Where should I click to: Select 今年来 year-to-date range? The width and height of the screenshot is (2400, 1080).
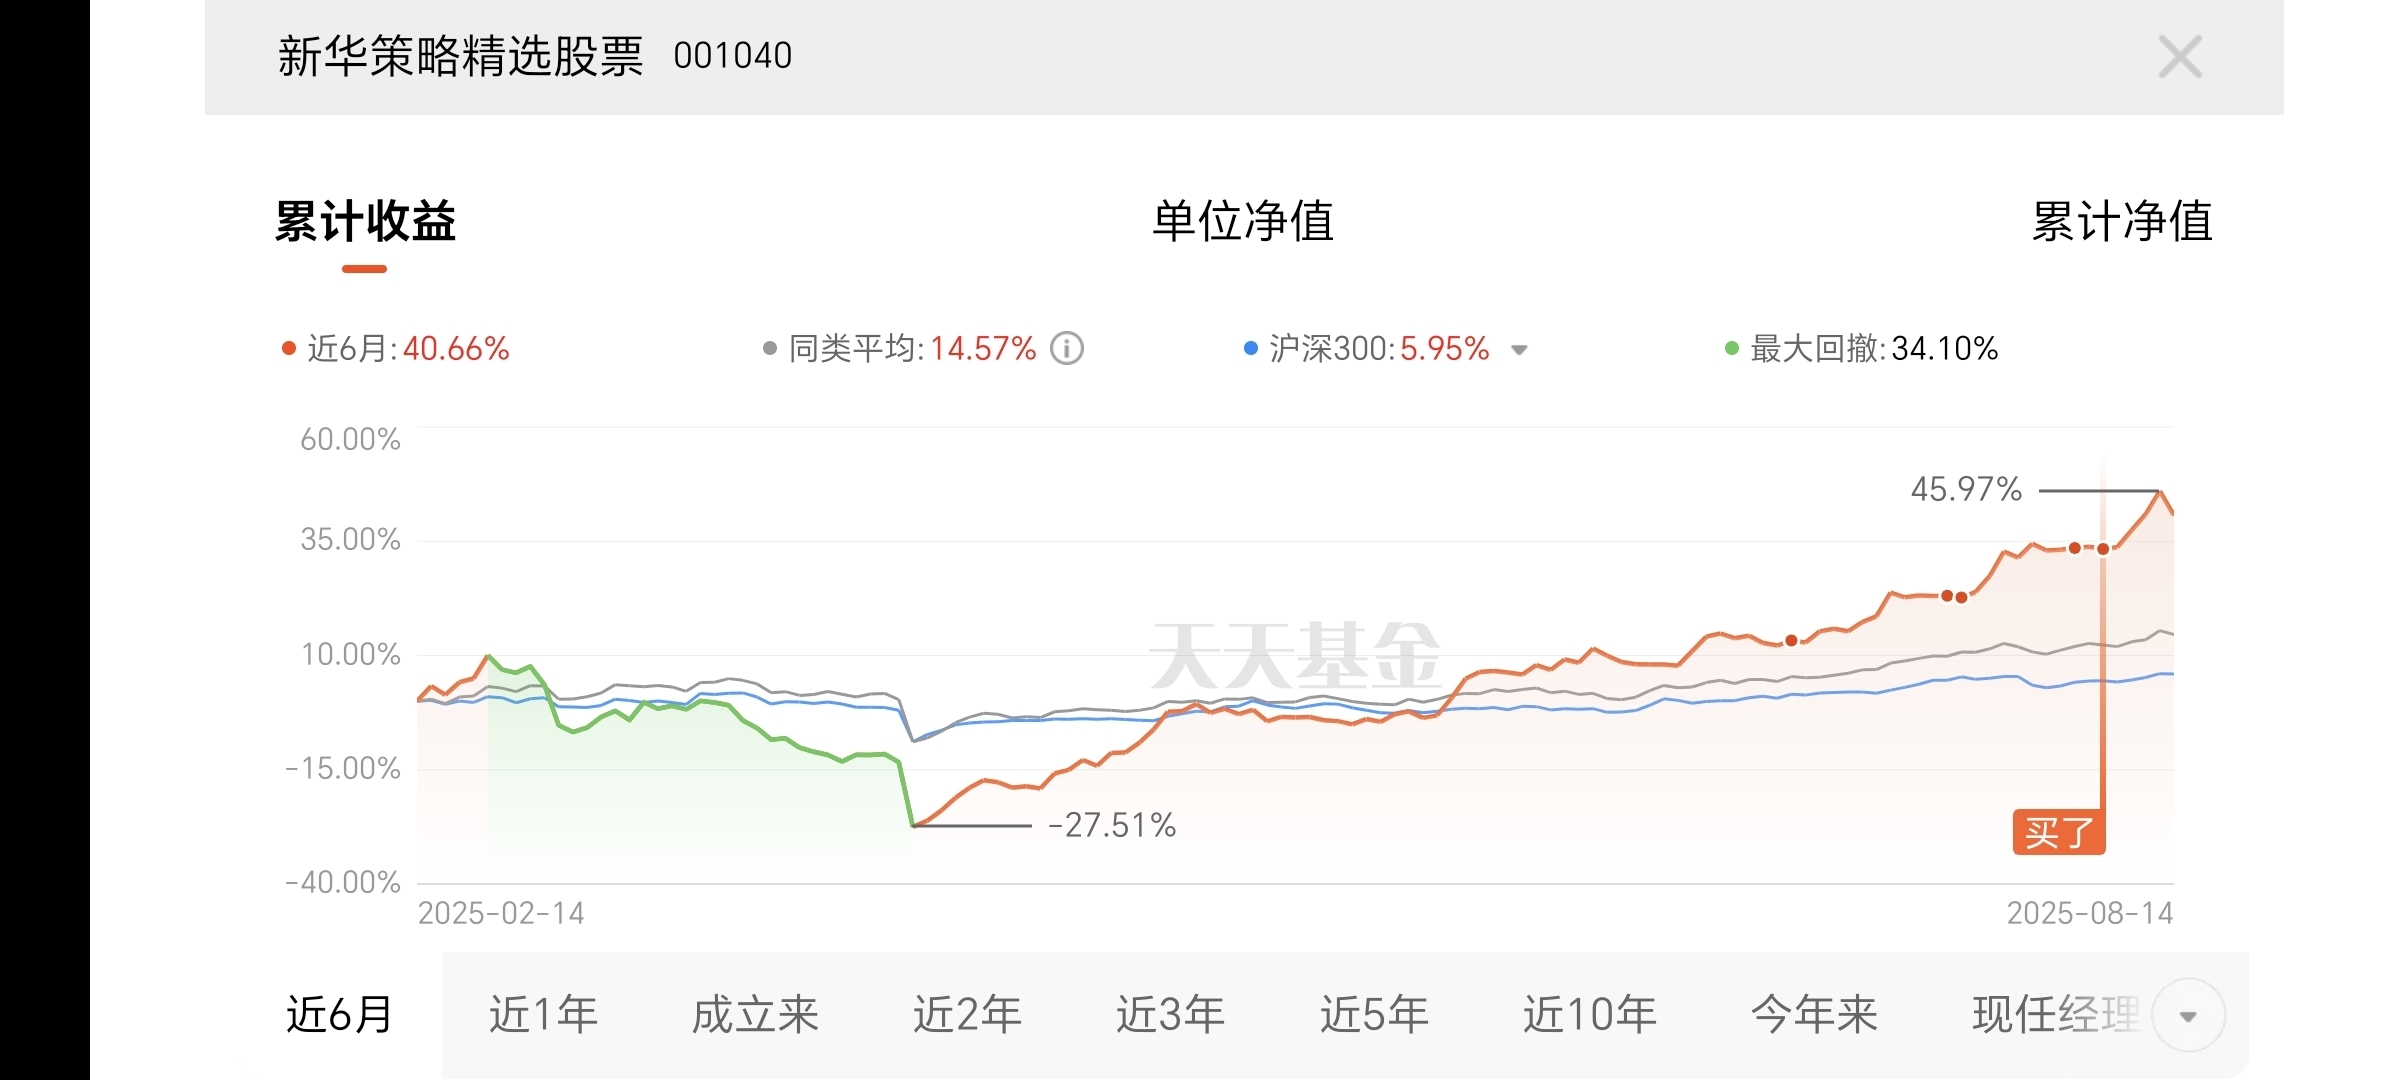tap(1814, 1015)
